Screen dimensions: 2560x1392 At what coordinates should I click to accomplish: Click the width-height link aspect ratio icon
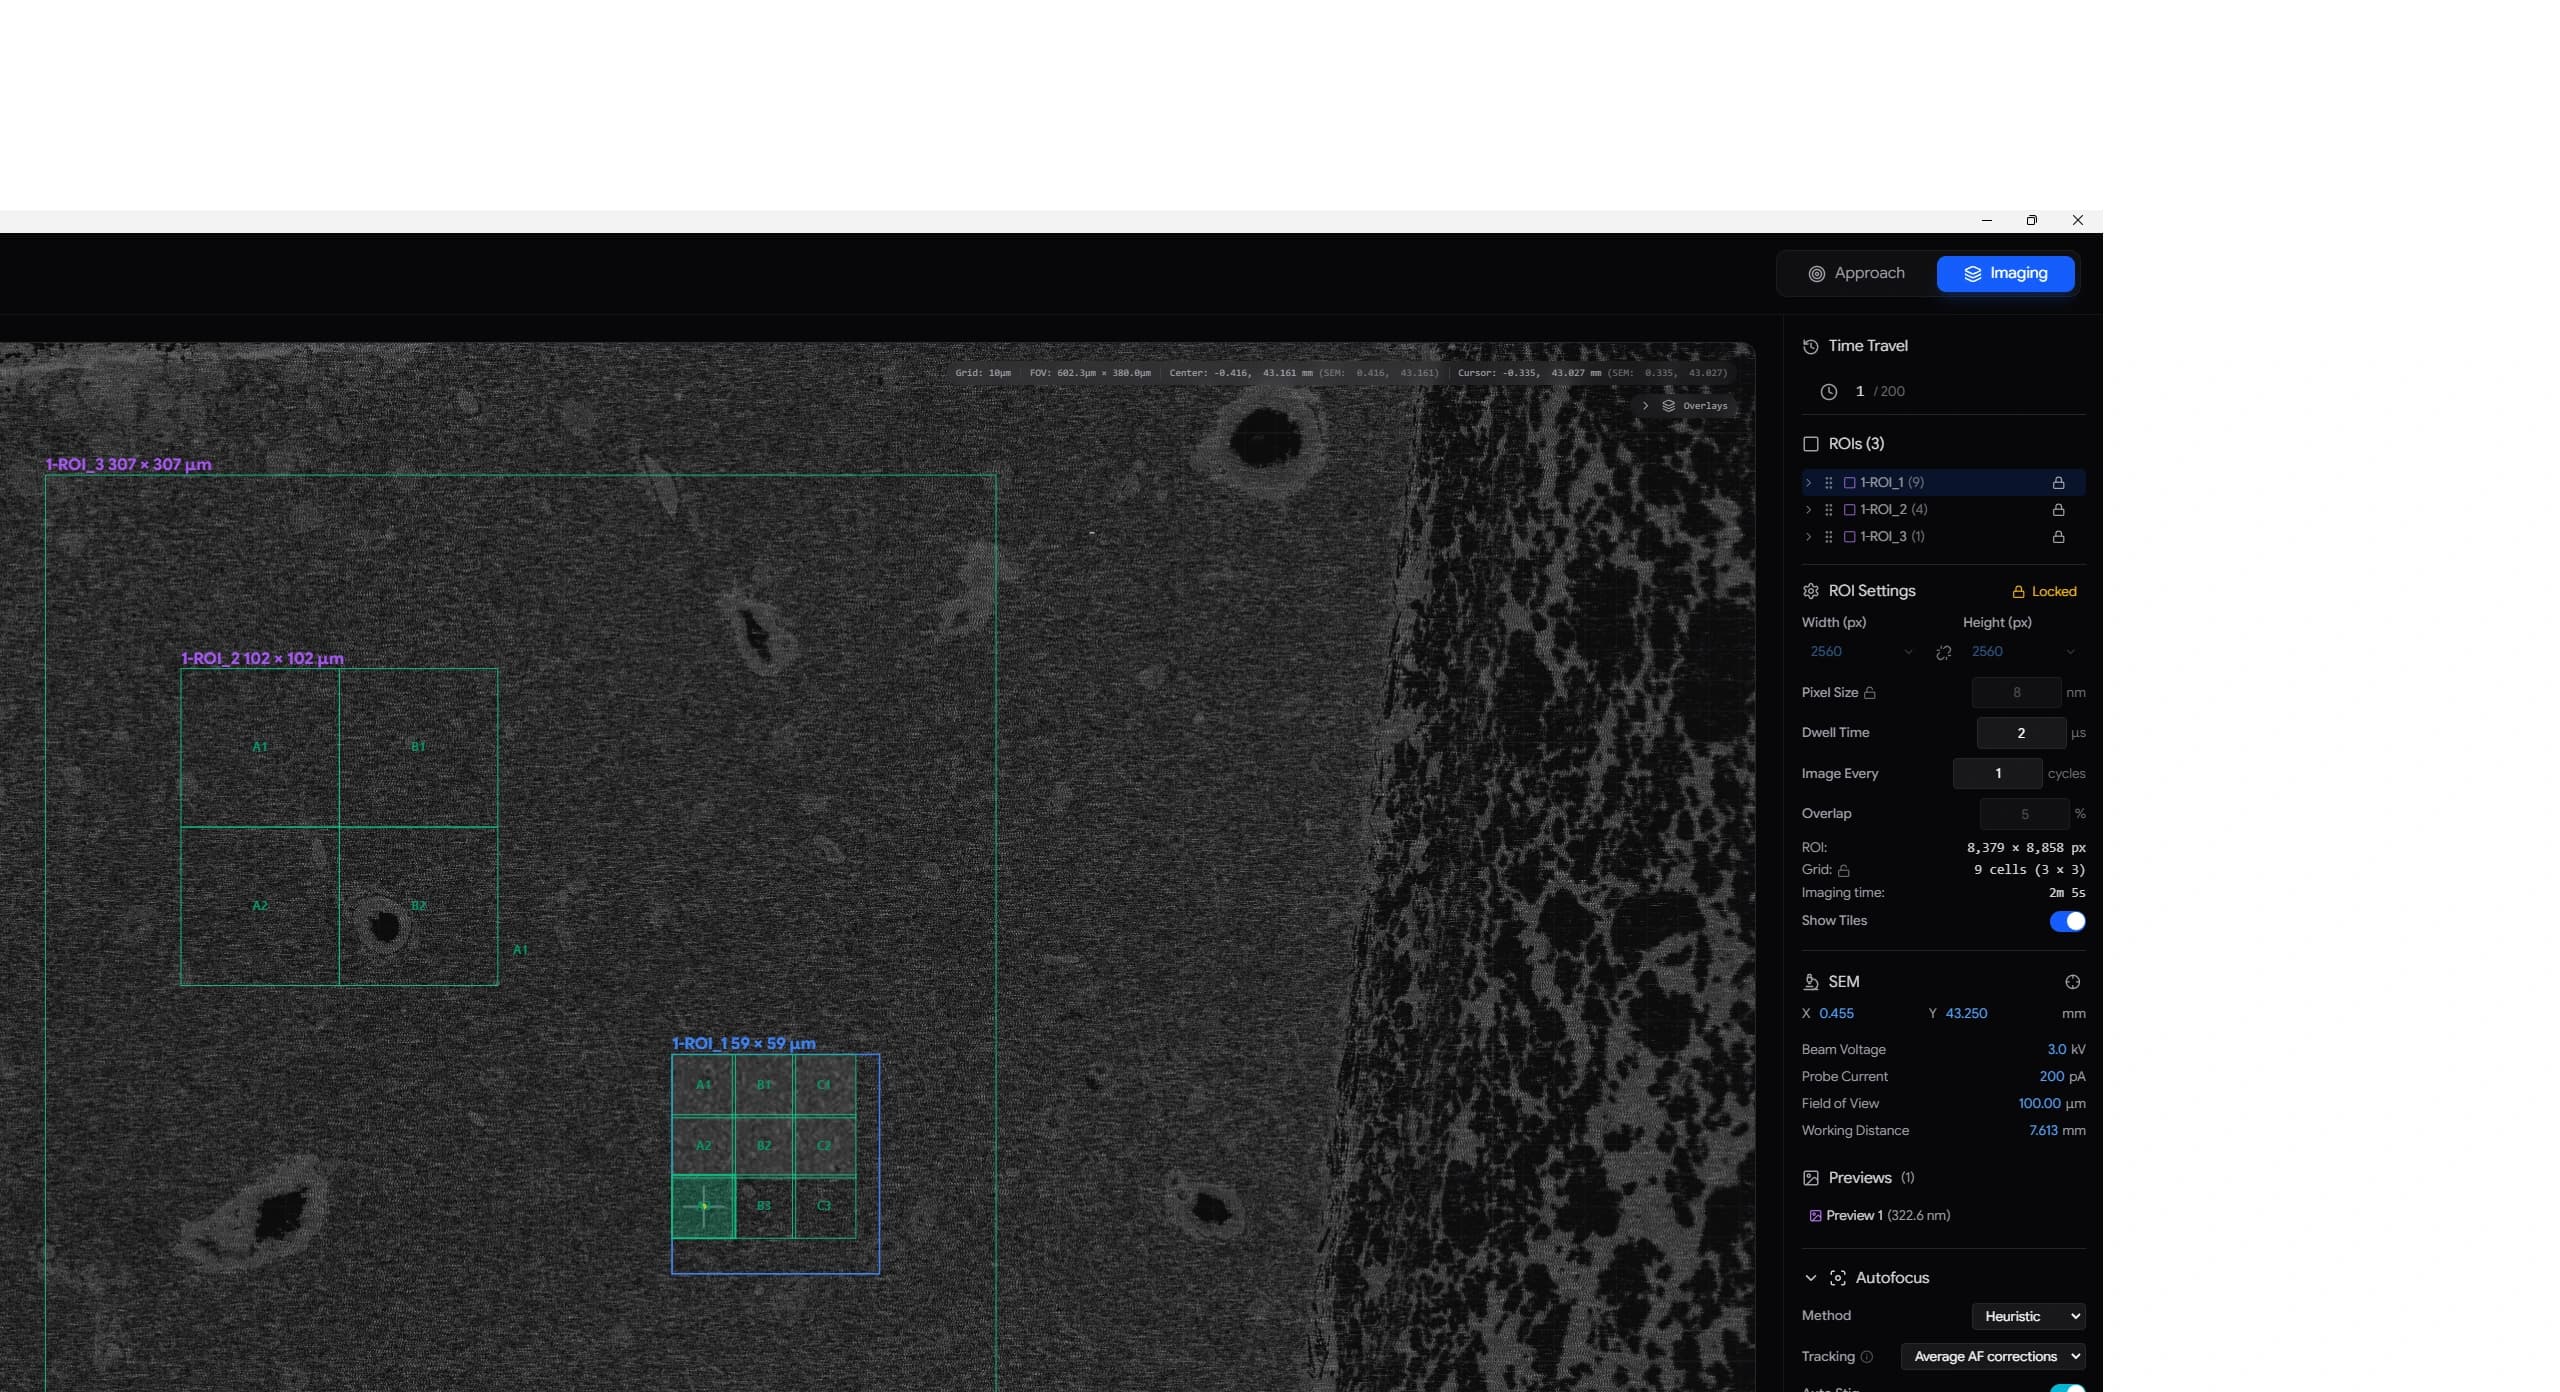tap(1943, 652)
